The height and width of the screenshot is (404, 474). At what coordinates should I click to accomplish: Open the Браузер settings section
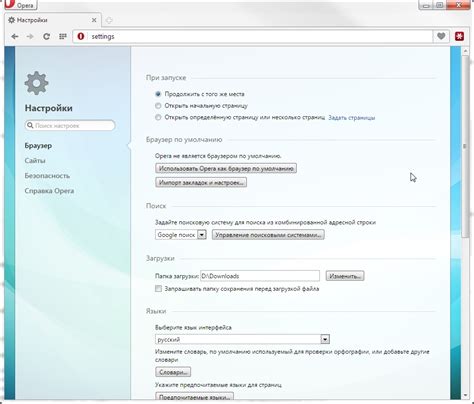38,146
